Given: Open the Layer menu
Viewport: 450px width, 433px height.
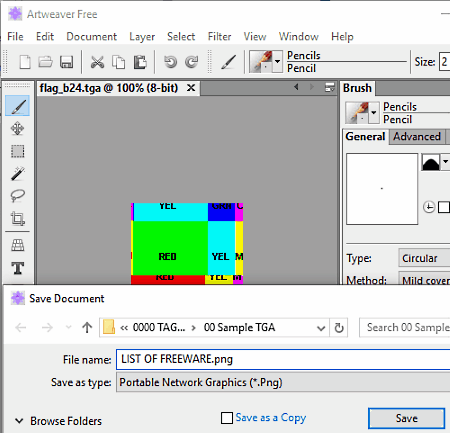Looking at the screenshot, I should tap(142, 36).
